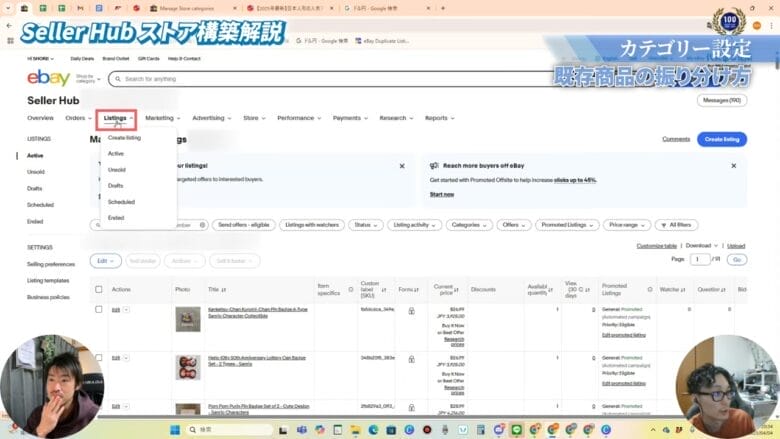Go to the Overview tab
This screenshot has height=439, width=780.
tap(40, 118)
